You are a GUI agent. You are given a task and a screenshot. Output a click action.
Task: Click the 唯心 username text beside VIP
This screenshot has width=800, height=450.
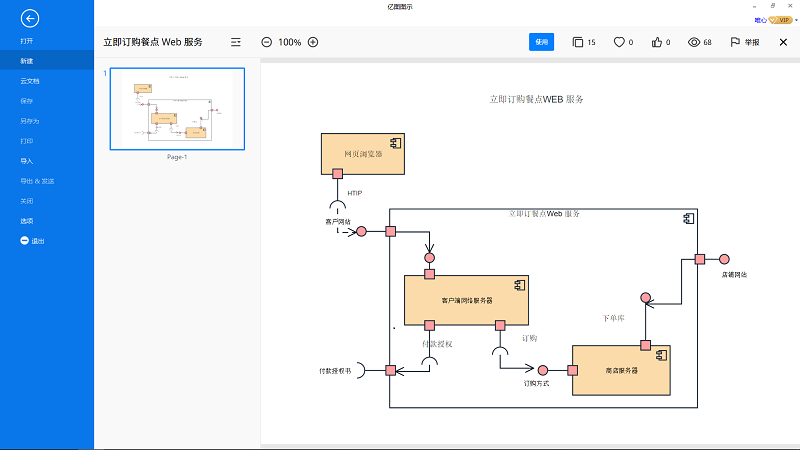coord(760,20)
